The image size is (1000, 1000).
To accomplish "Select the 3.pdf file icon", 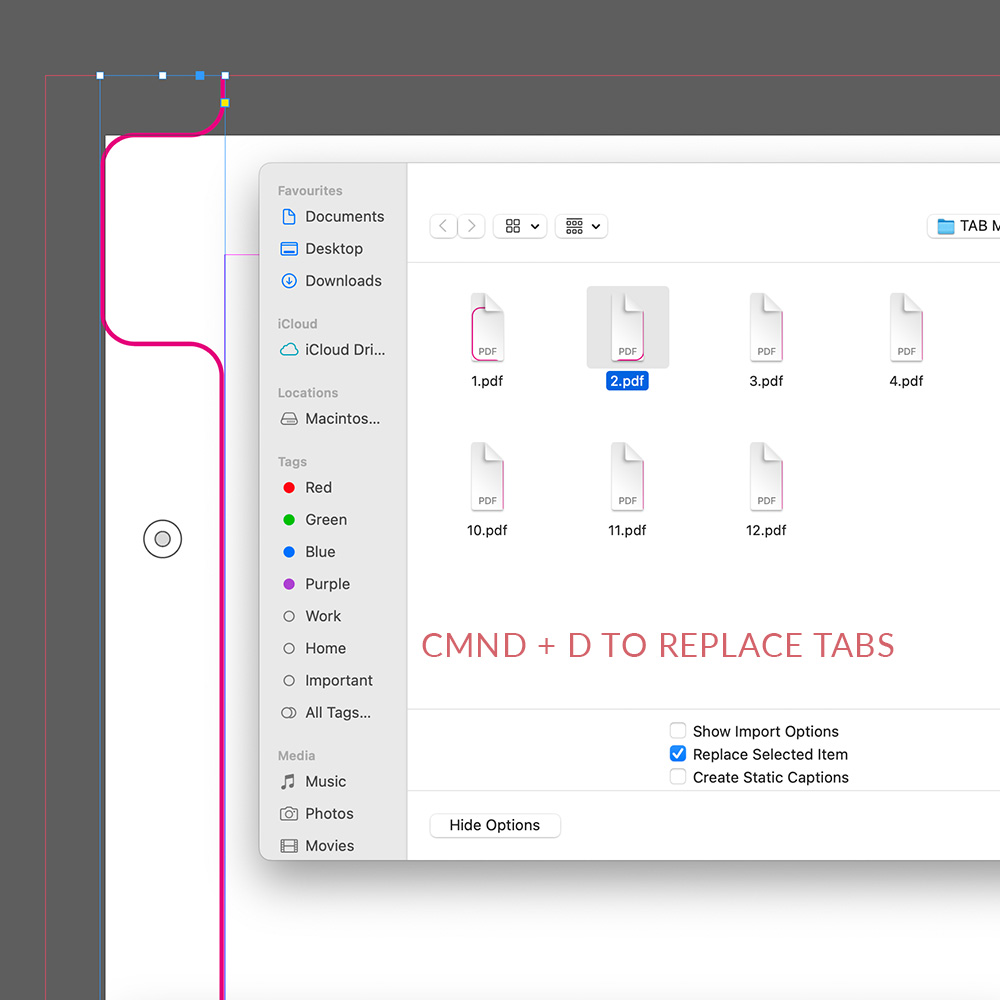I will pyautogui.click(x=766, y=327).
